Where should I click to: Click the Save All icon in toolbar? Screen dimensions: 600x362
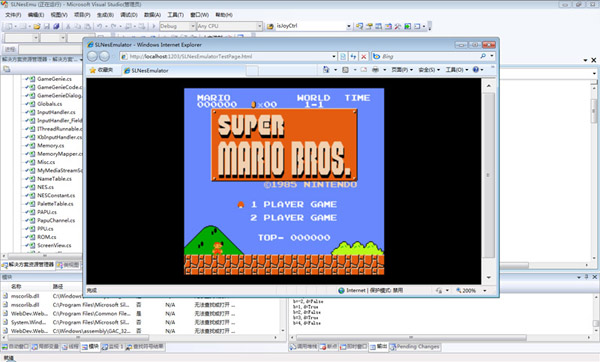point(56,26)
